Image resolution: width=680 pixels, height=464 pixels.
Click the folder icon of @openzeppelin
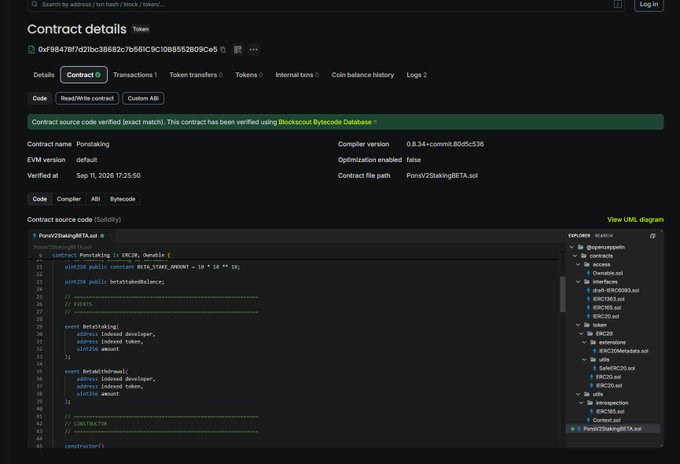click(x=580, y=247)
